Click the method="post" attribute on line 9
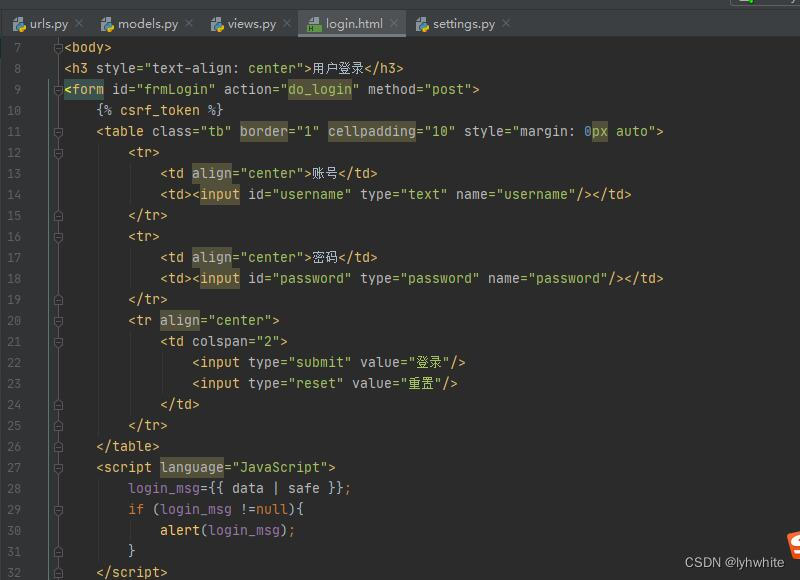Screen dimensions: 800x580 pos(419,90)
